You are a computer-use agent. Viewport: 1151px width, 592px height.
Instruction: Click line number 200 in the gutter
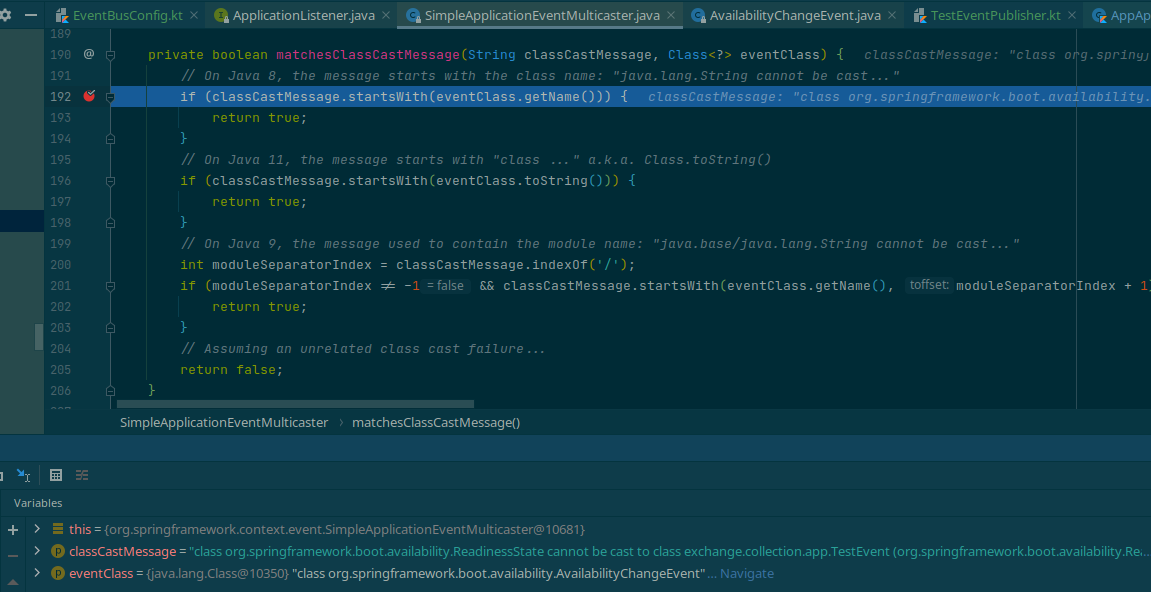[60, 264]
